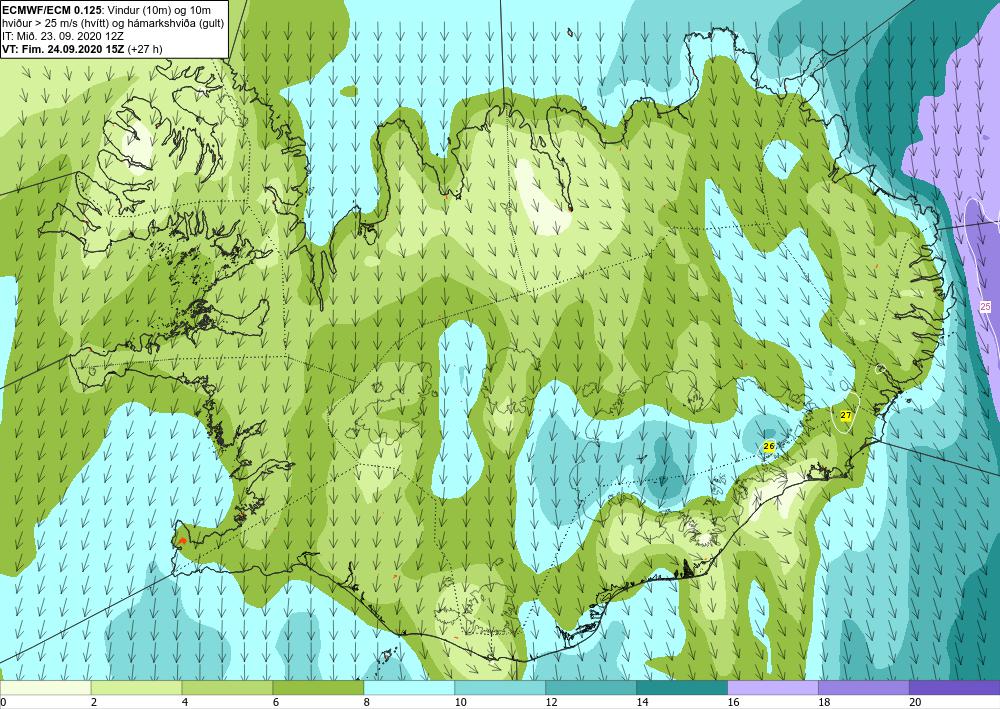Click the scale value '6' label
This screenshot has width=1000, height=709.
pos(276,703)
